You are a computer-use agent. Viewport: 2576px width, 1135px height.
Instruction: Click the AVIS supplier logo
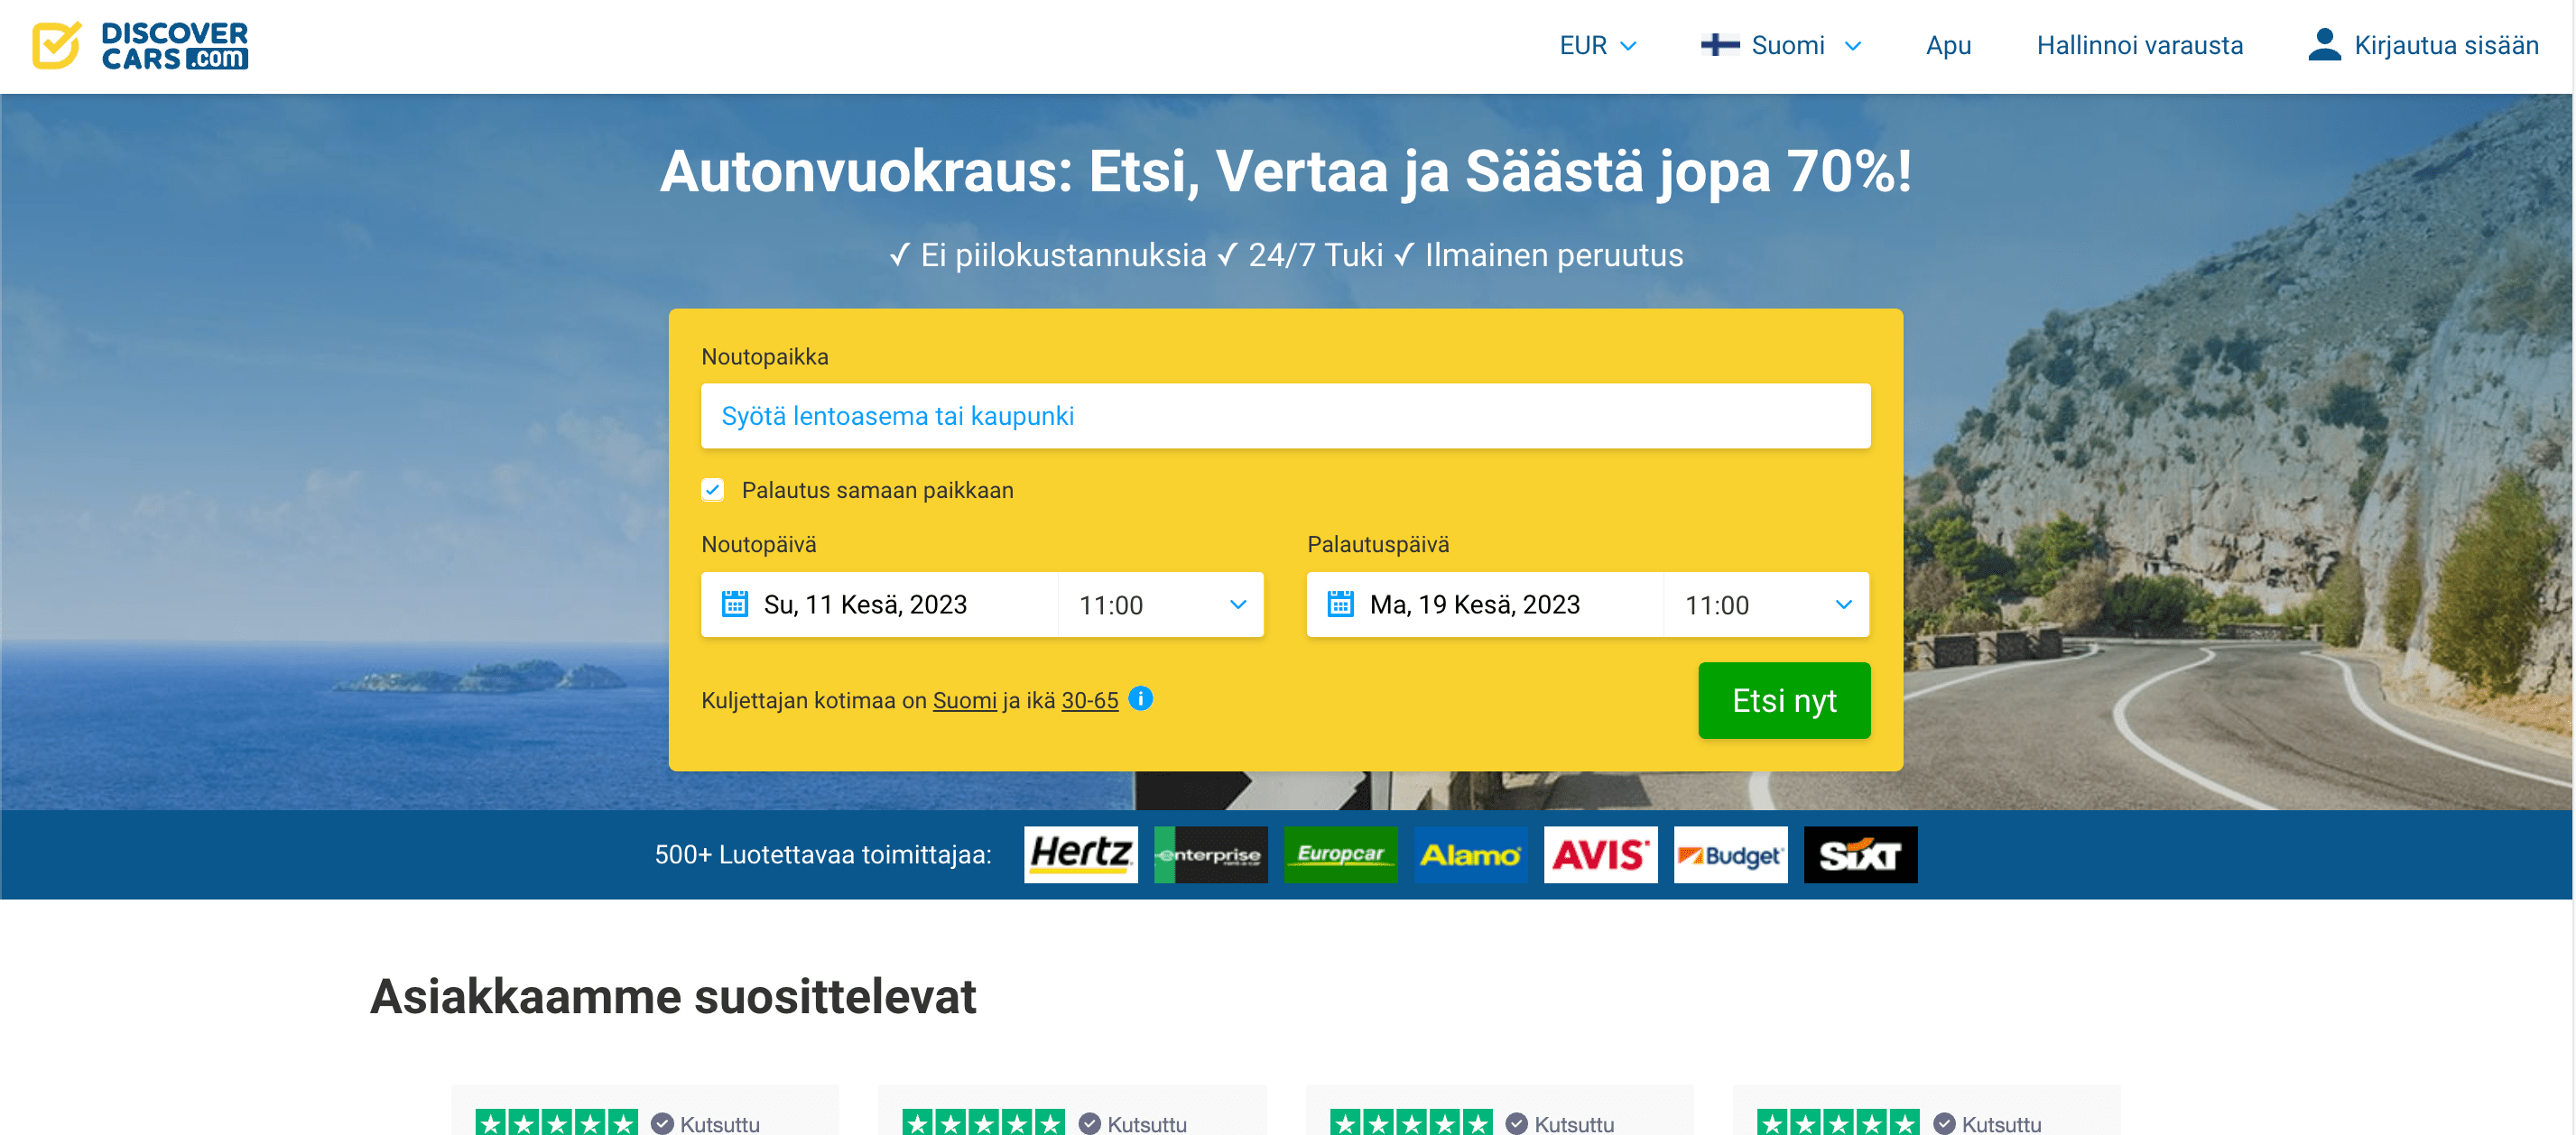[x=1600, y=855]
